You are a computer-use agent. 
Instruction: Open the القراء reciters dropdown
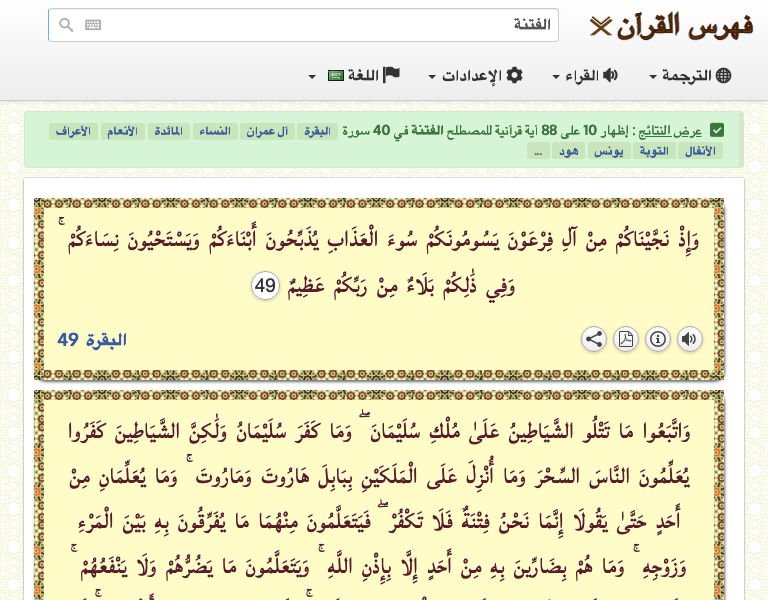pos(585,76)
